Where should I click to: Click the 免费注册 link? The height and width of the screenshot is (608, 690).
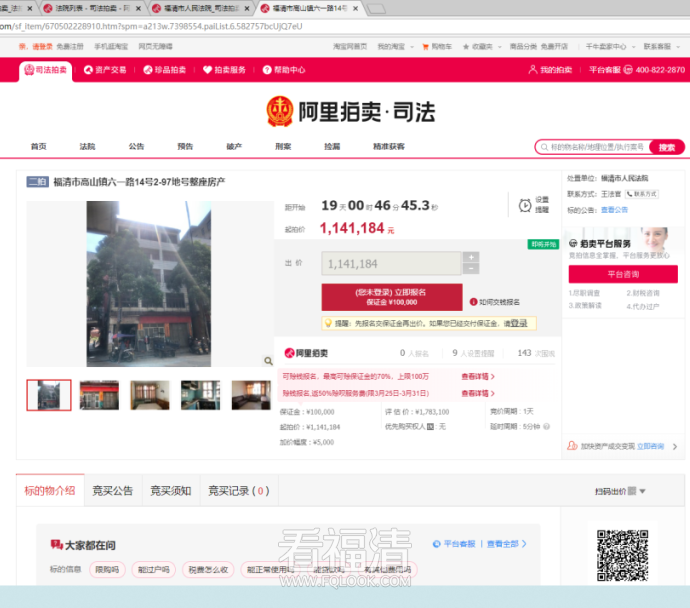(x=70, y=47)
